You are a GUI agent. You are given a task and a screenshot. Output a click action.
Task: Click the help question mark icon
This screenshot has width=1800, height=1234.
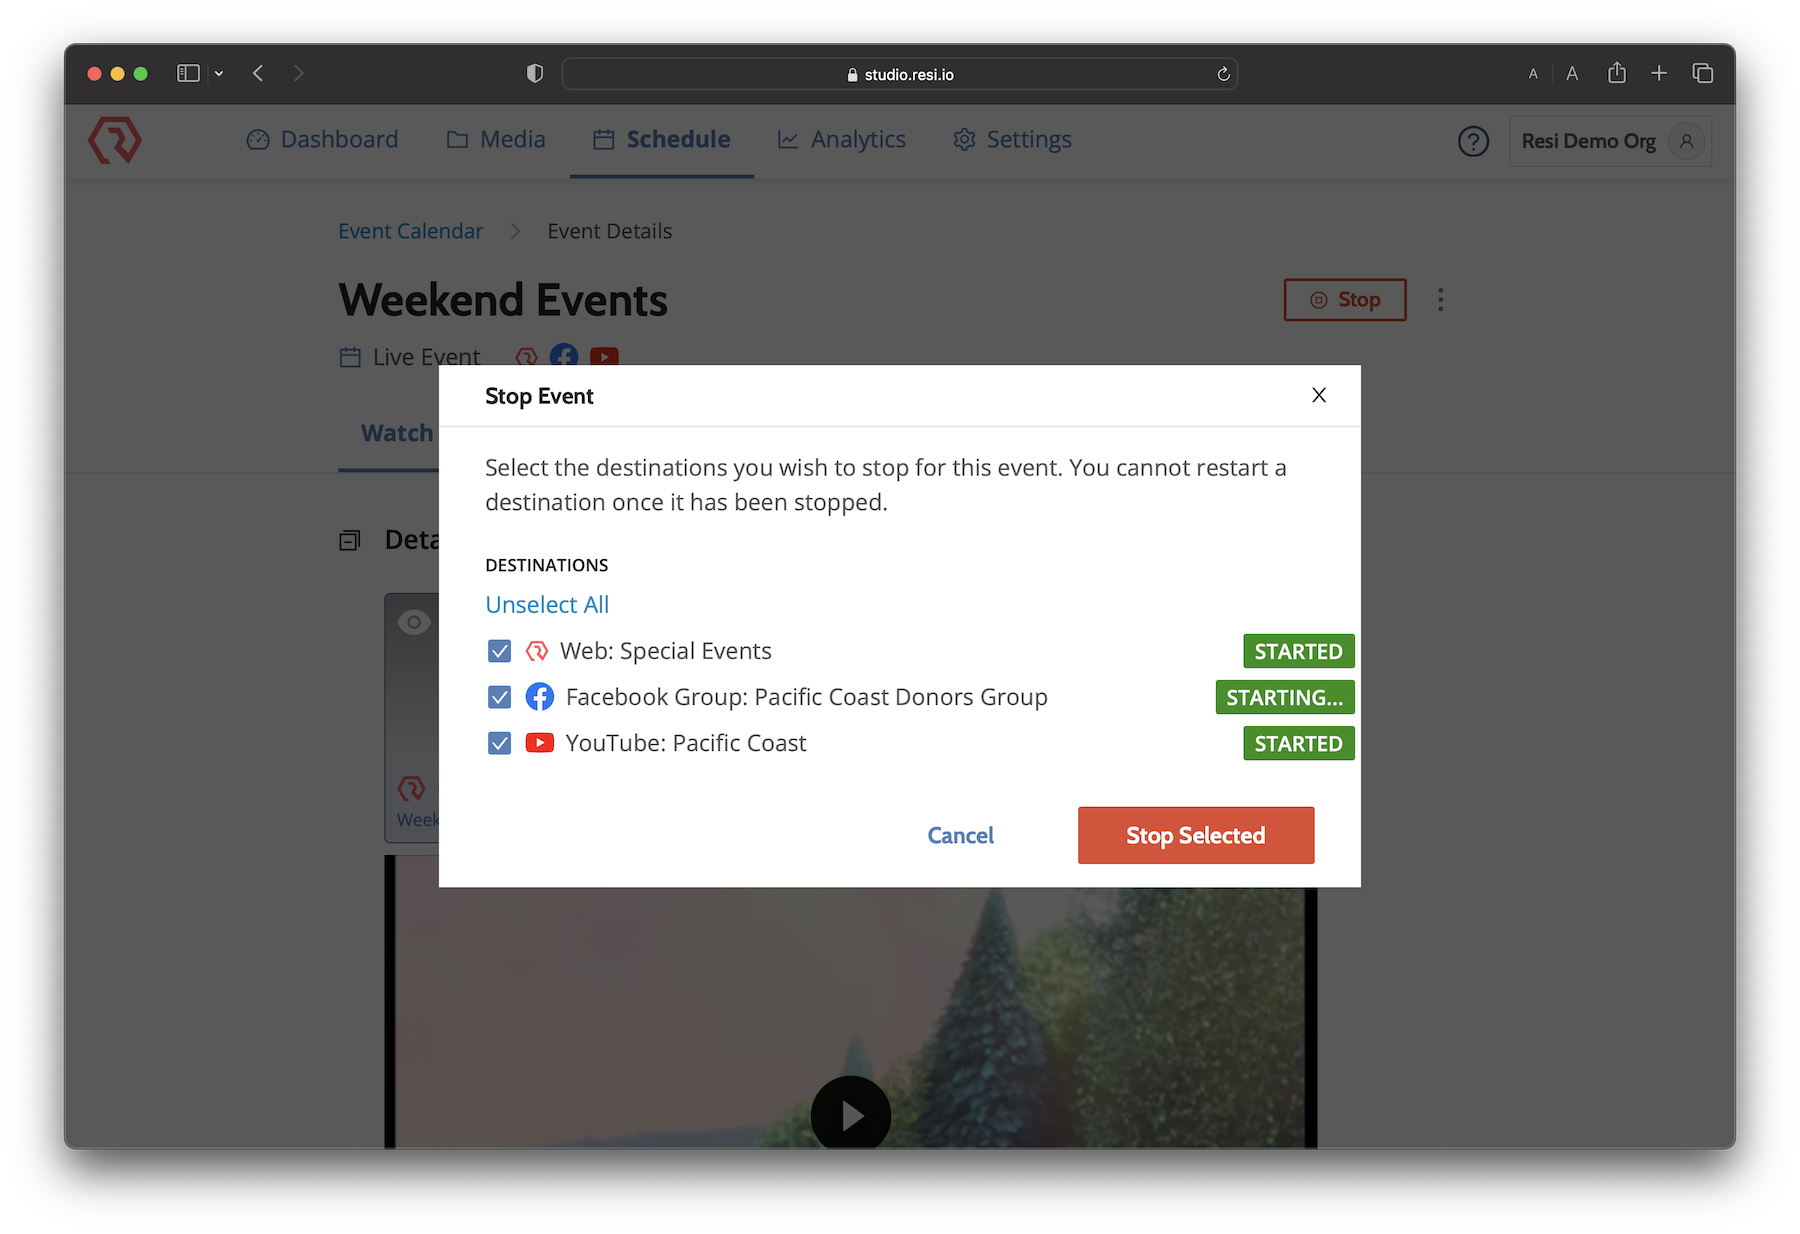pos(1473,141)
